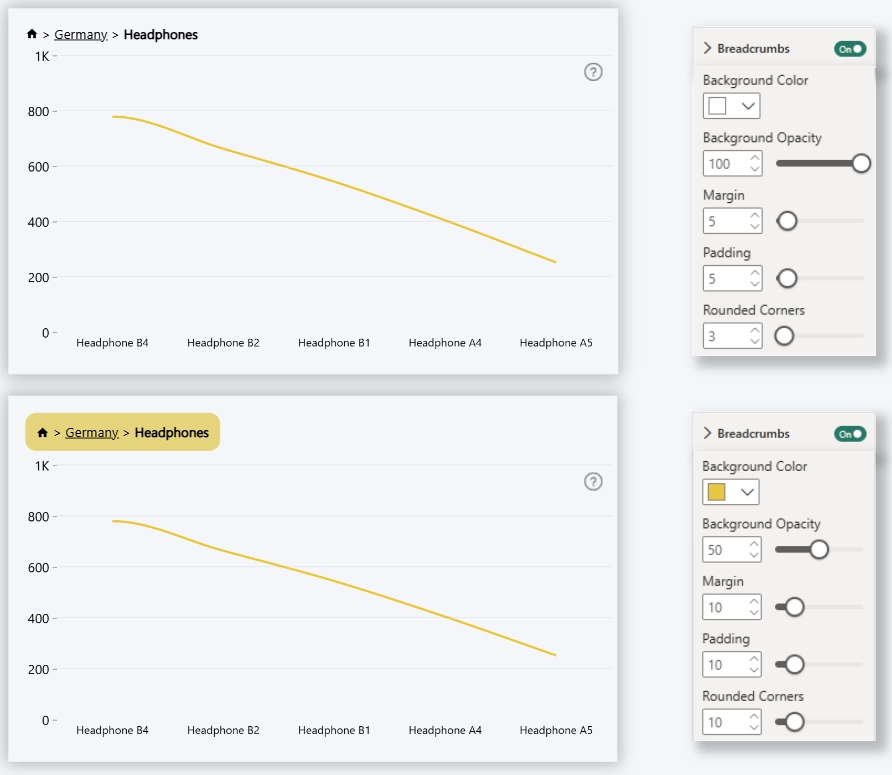Screen dimensions: 892x775
Task: Click the Padding field showing 10
Action: [x=732, y=665]
